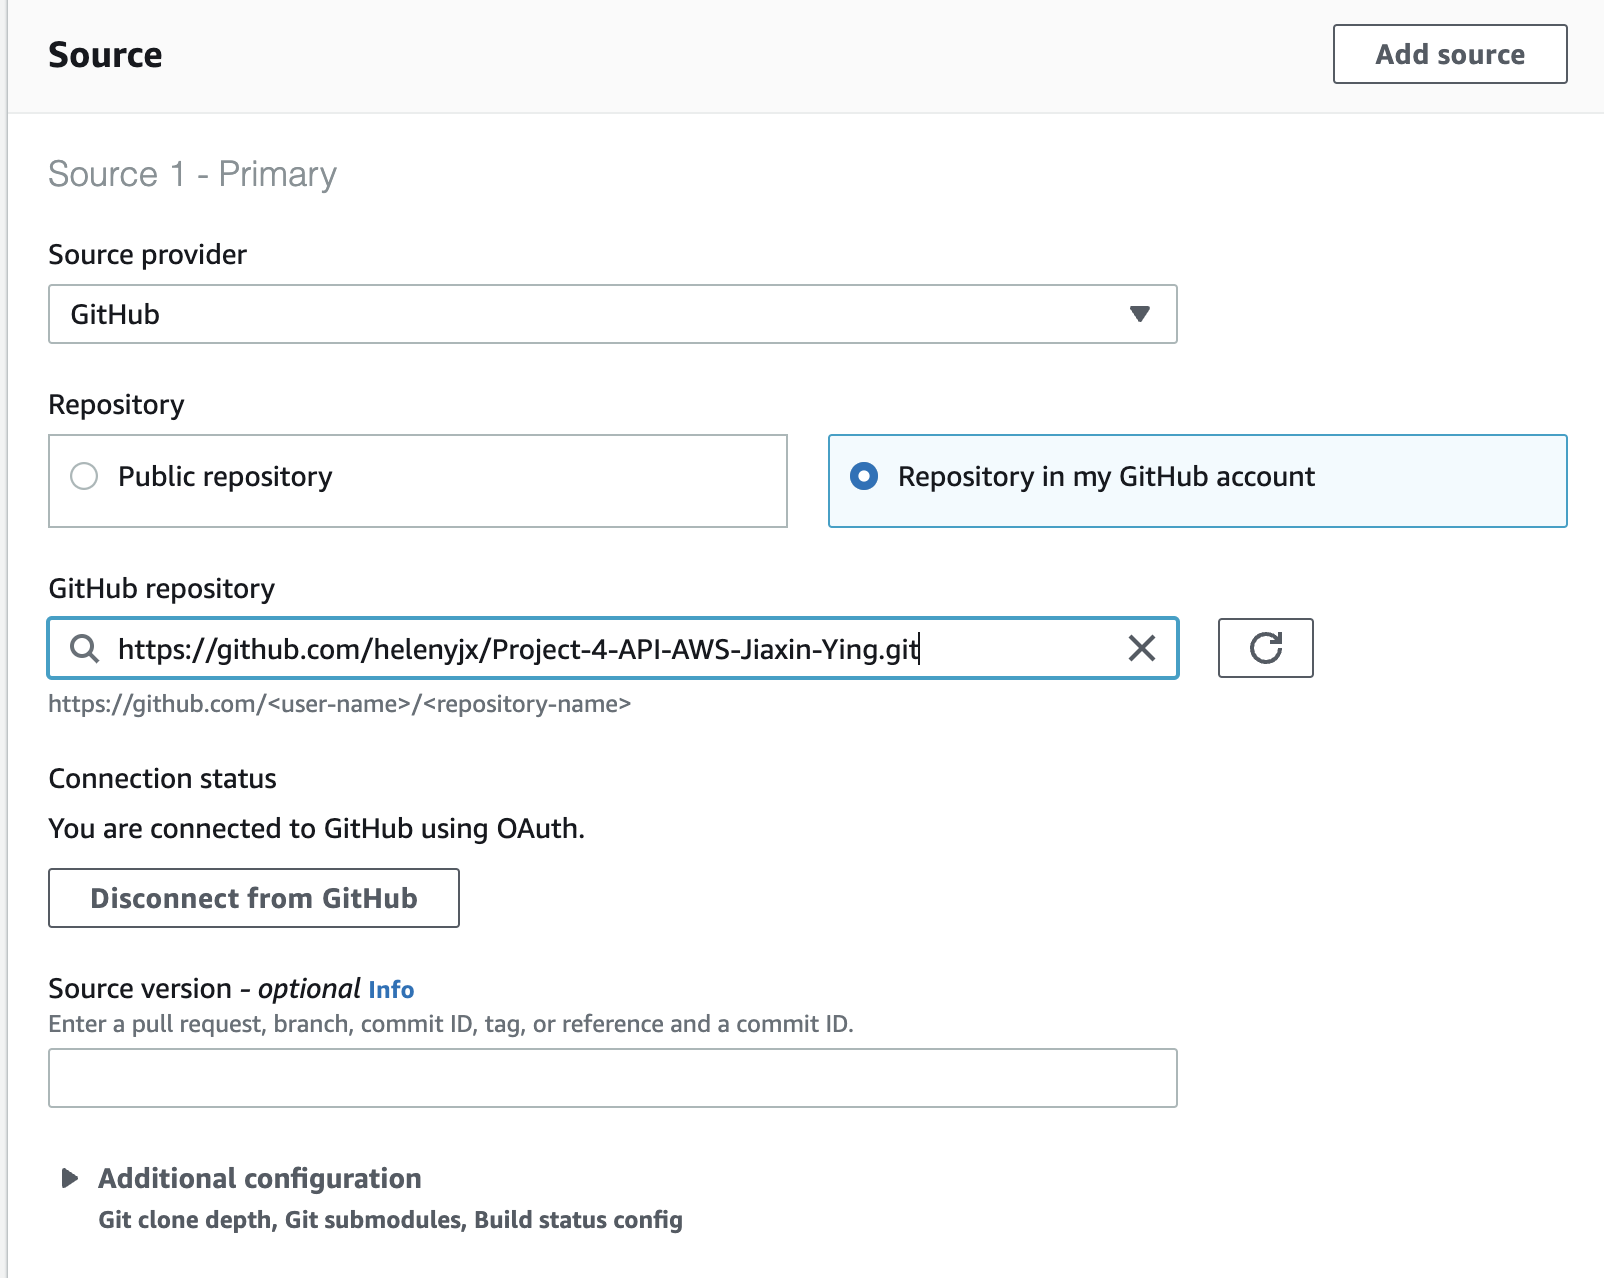Click the Source 1 - Primary header

pos(192,174)
